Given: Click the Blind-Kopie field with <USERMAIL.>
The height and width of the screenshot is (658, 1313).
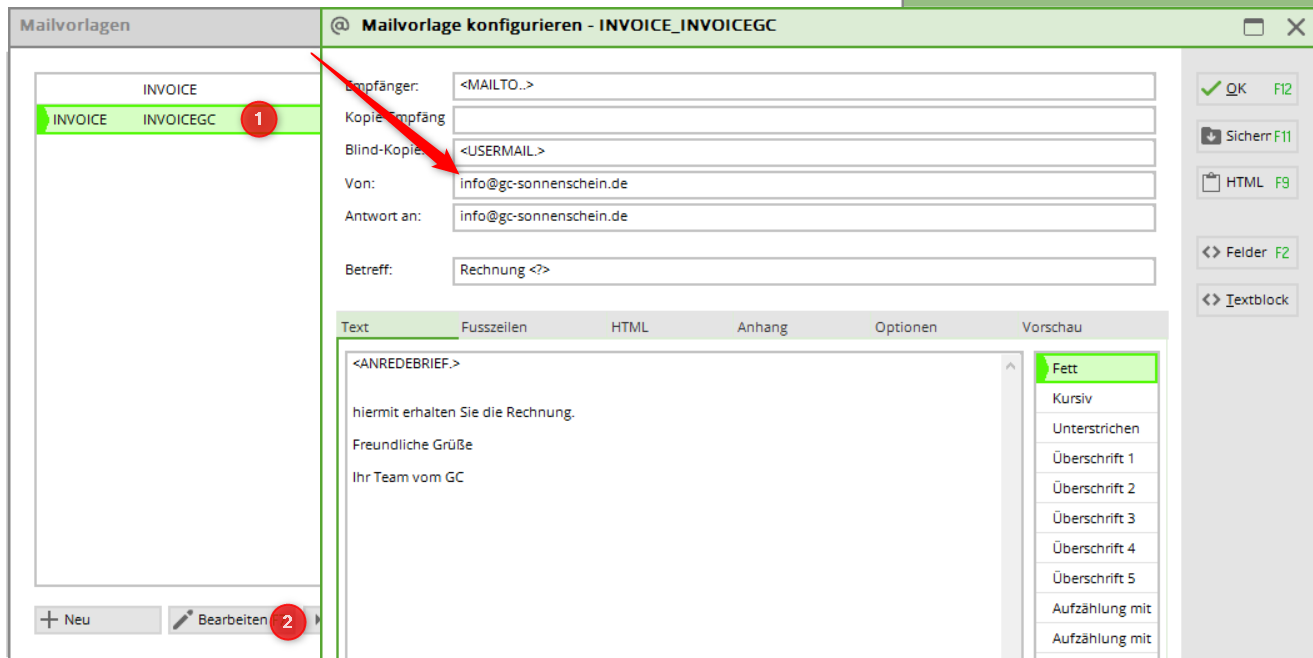Looking at the screenshot, I should tap(804, 152).
